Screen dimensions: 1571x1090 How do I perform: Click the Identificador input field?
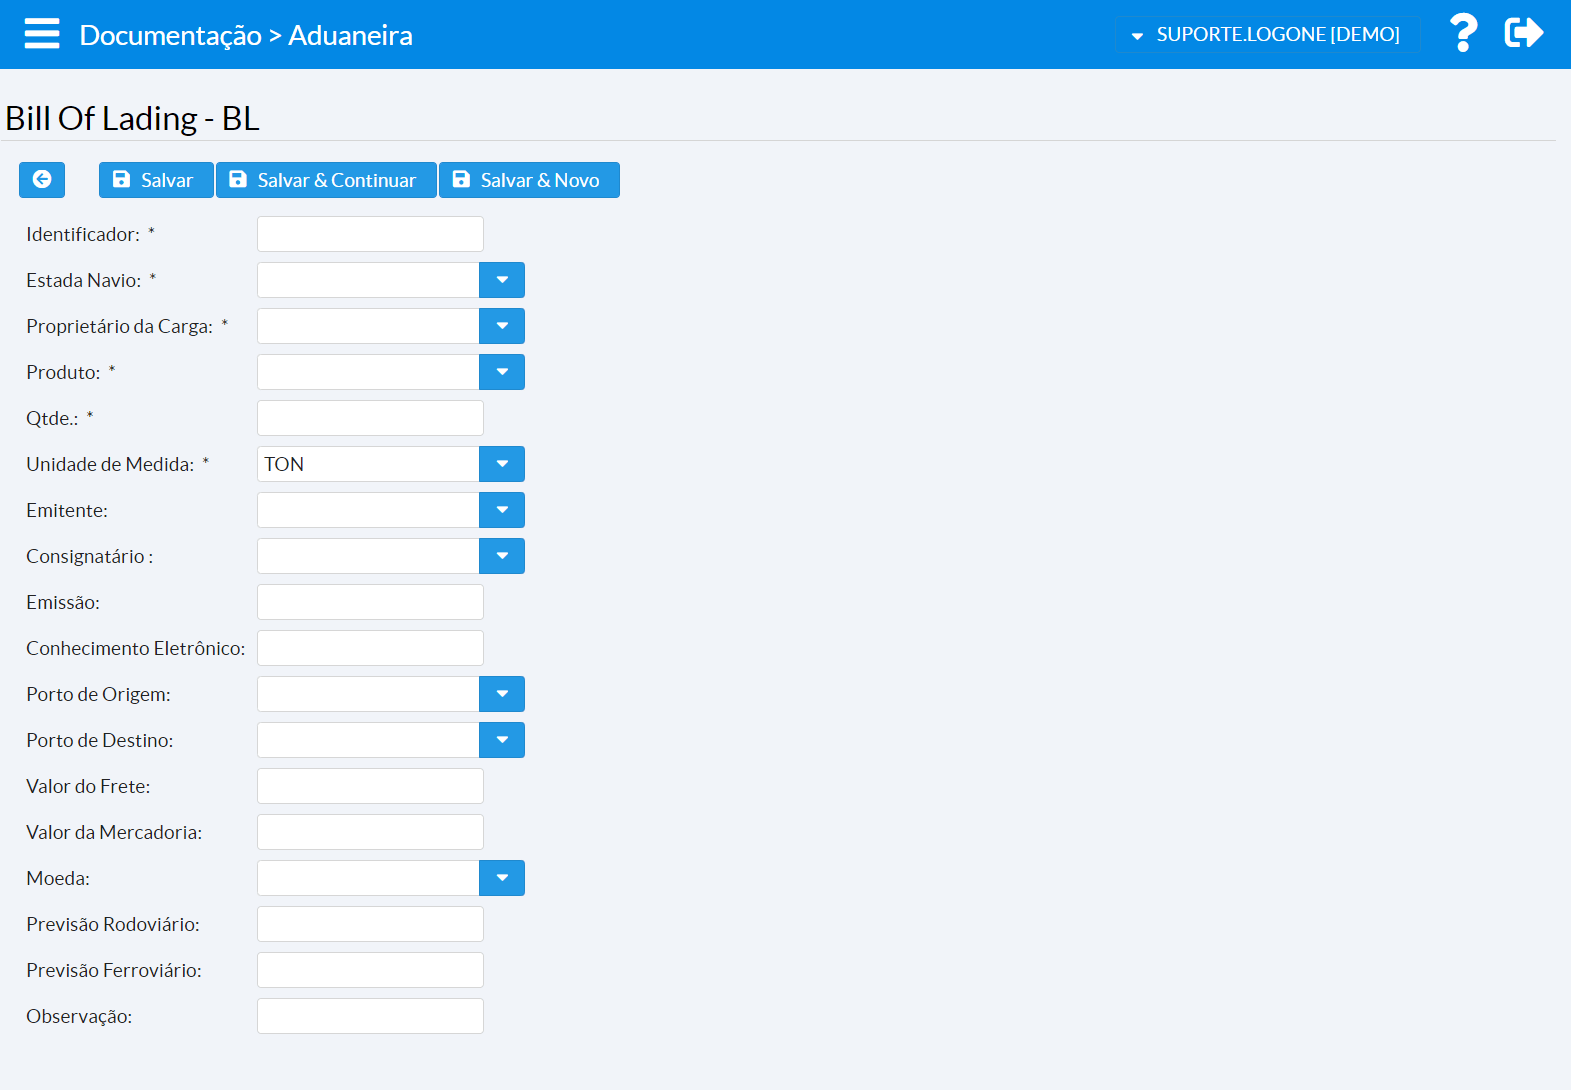370,234
